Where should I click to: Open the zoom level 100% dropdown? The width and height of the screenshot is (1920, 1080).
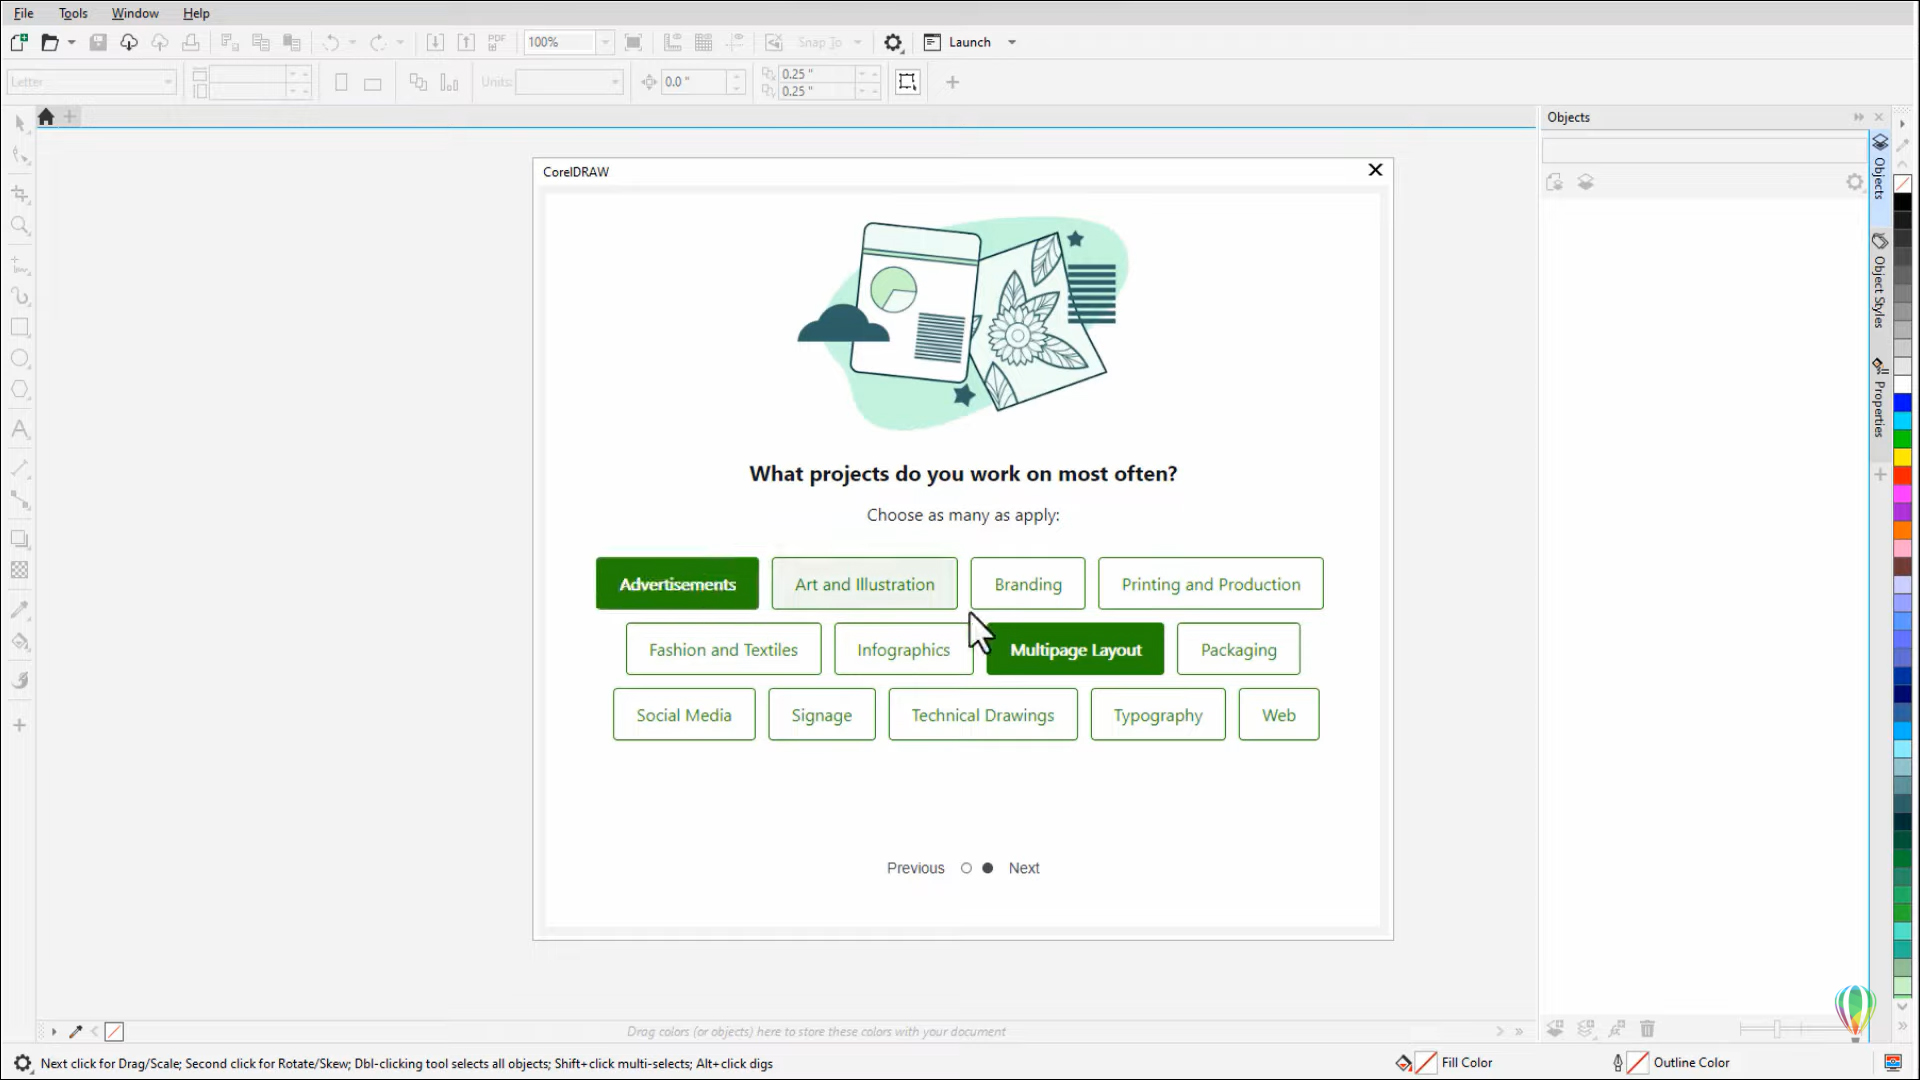pyautogui.click(x=605, y=42)
